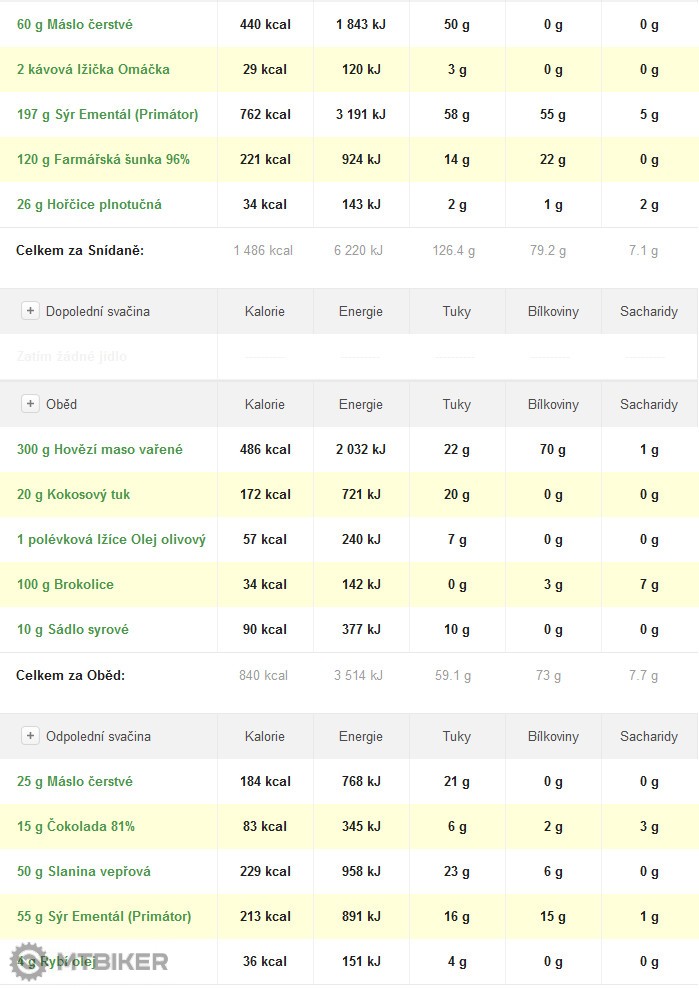Select the 25 g Máslo čerstvé snack item

pos(75,781)
